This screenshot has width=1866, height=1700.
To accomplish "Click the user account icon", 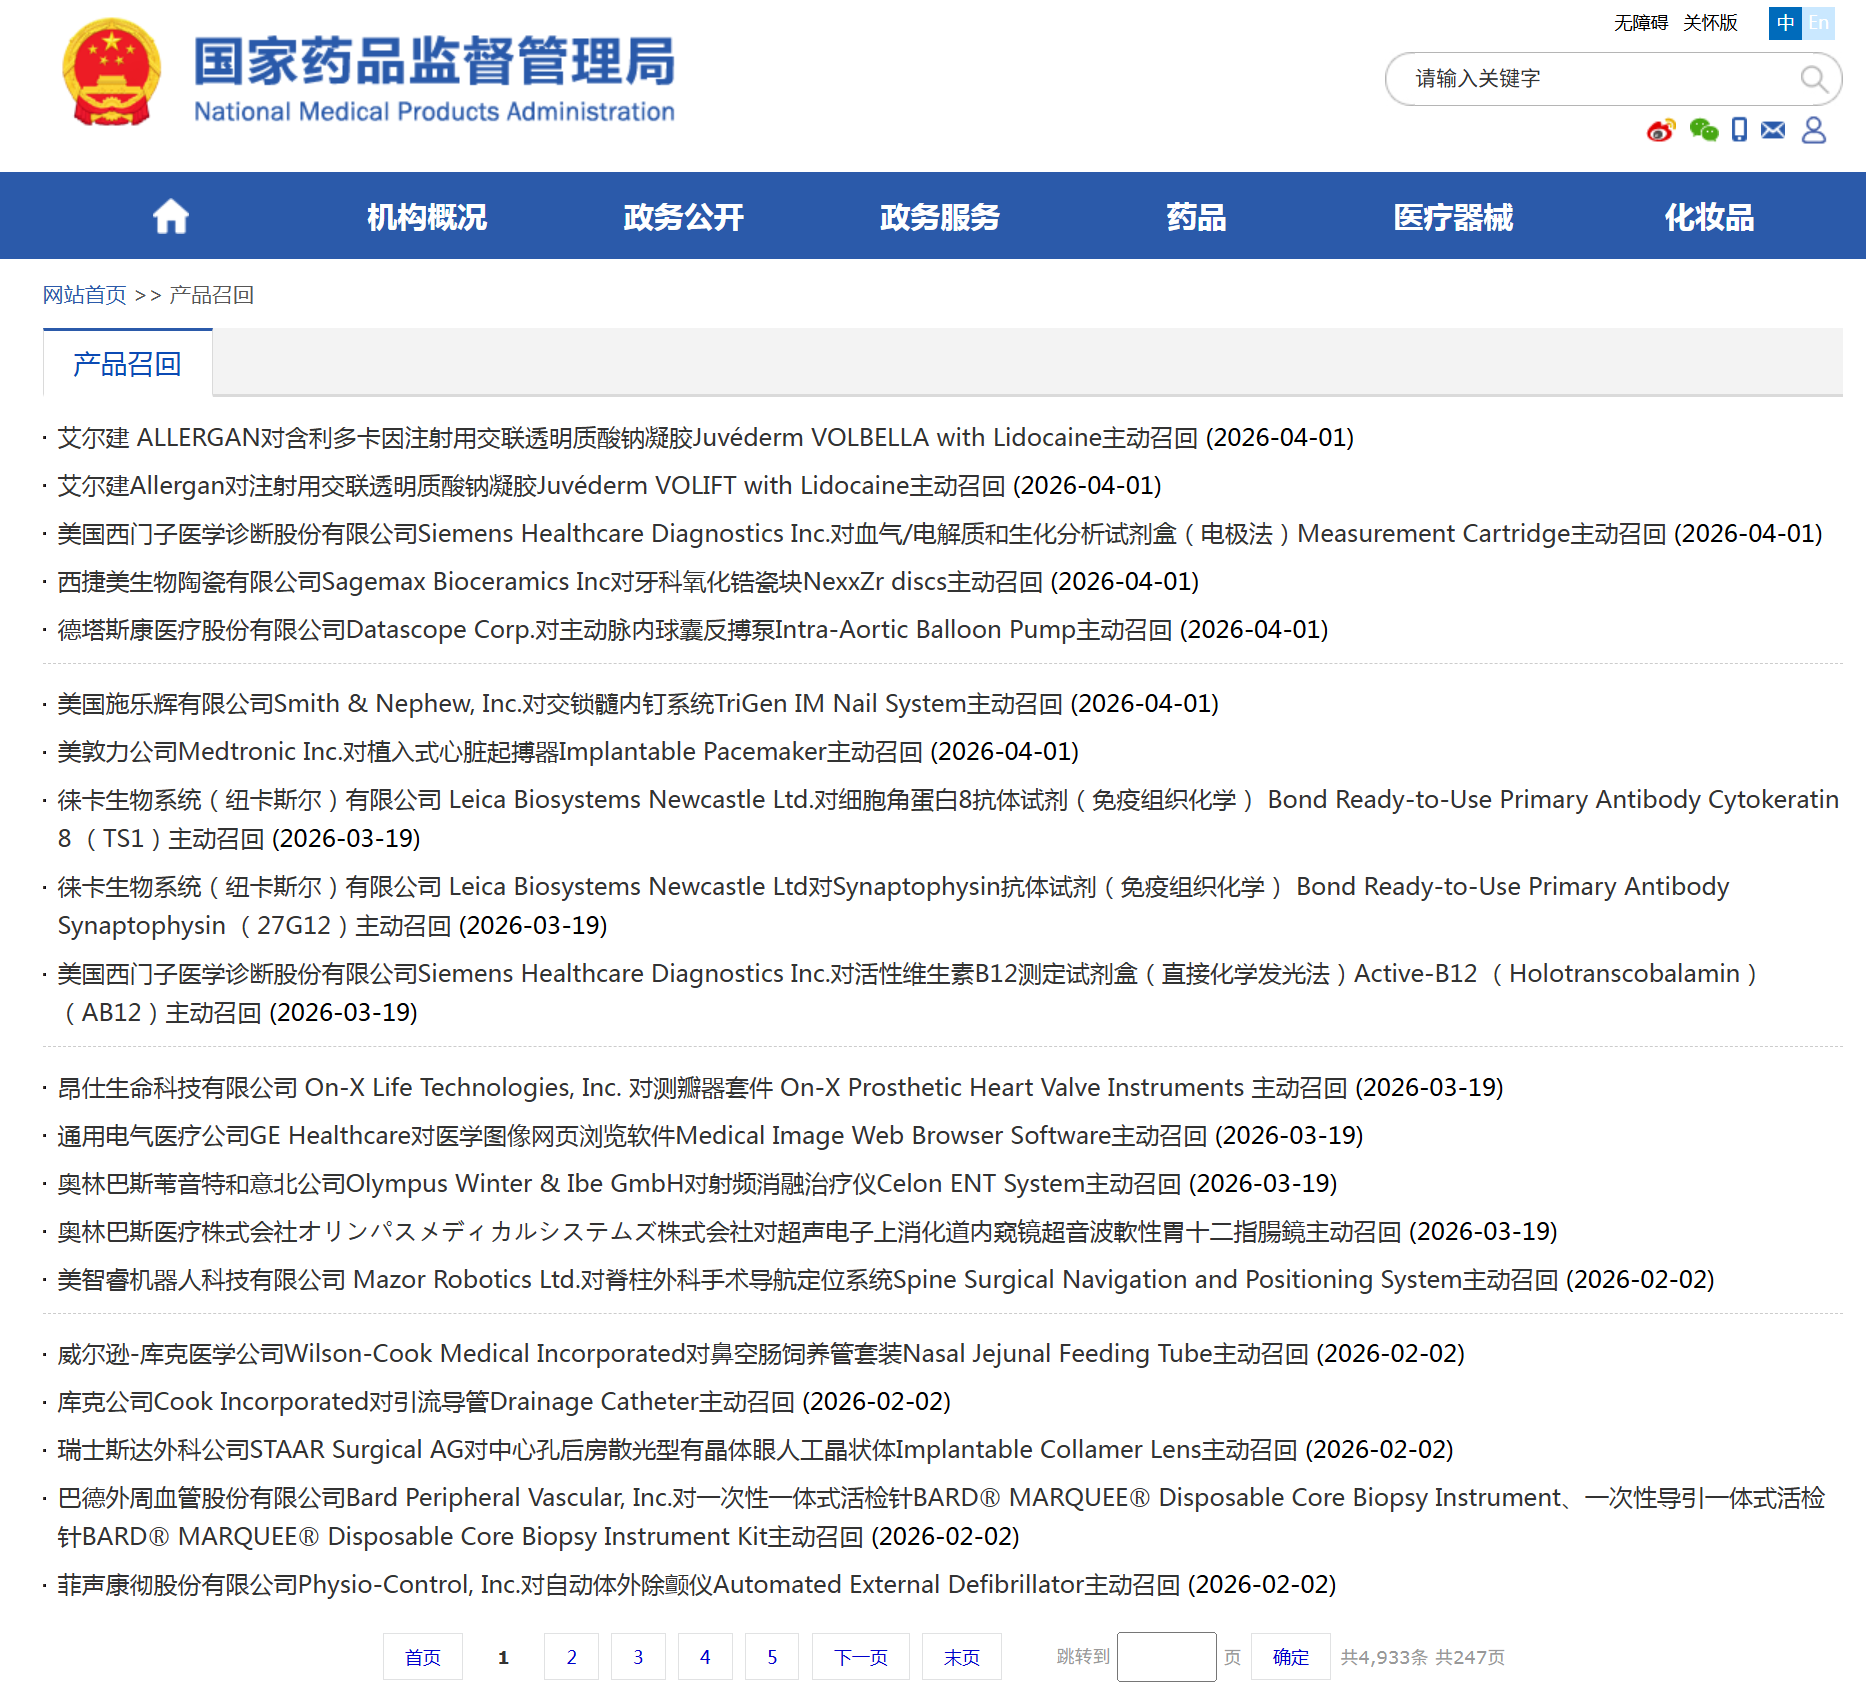I will (x=1813, y=130).
